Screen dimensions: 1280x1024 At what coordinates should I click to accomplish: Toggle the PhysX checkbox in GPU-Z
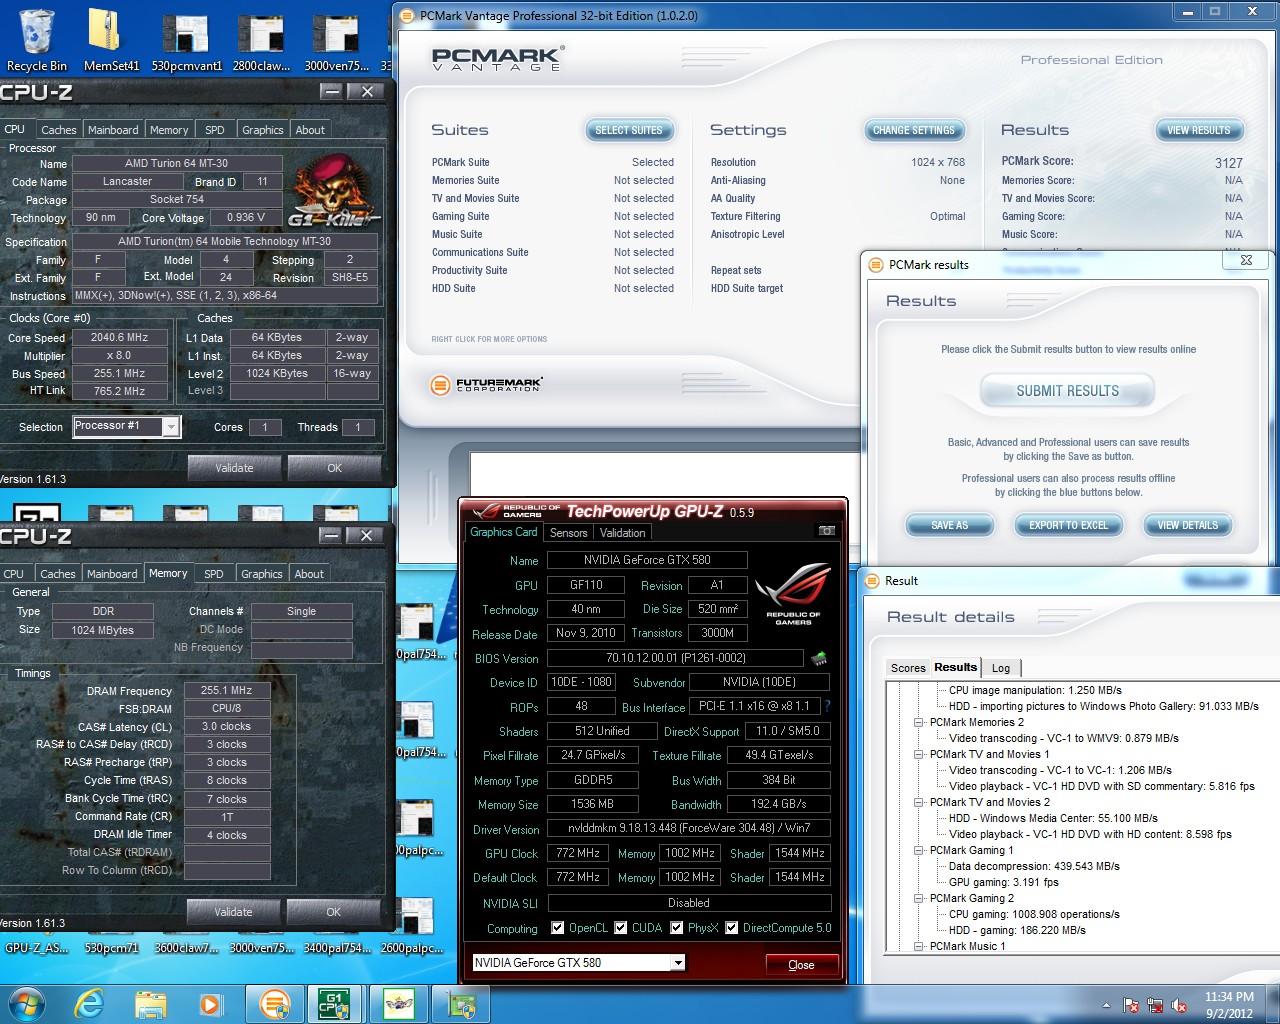(x=677, y=927)
